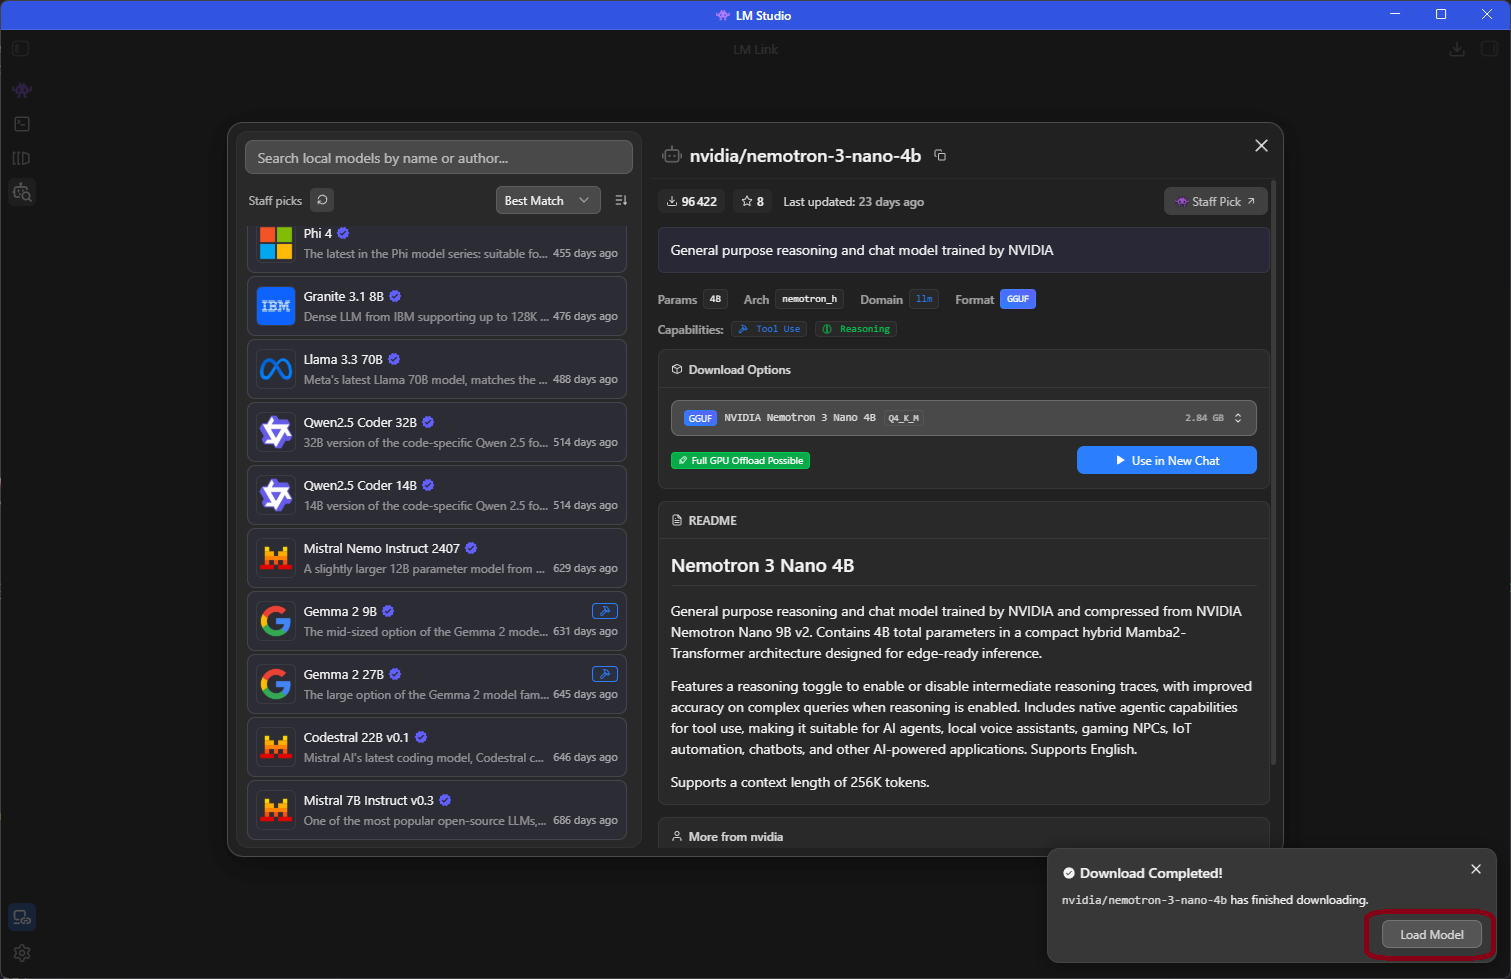
Task: Click the More from nvidia header
Action: click(736, 836)
